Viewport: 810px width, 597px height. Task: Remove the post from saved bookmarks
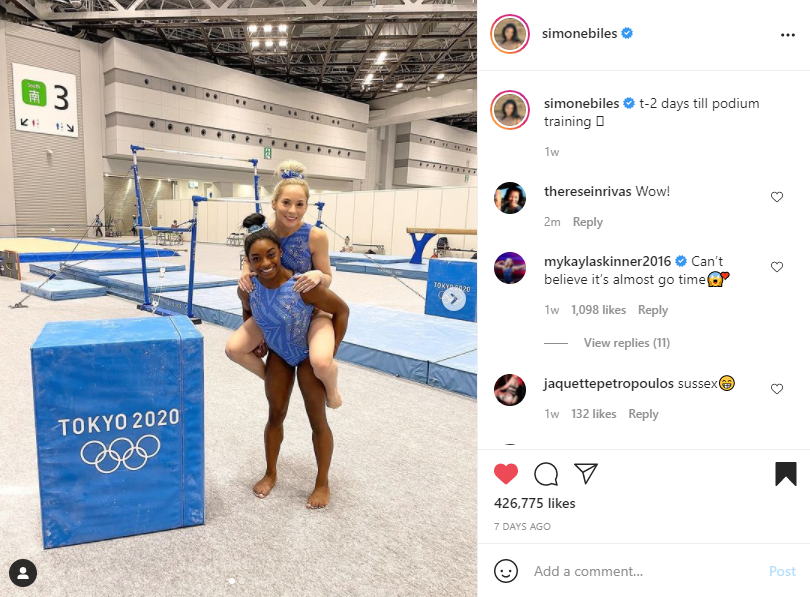[x=786, y=474]
